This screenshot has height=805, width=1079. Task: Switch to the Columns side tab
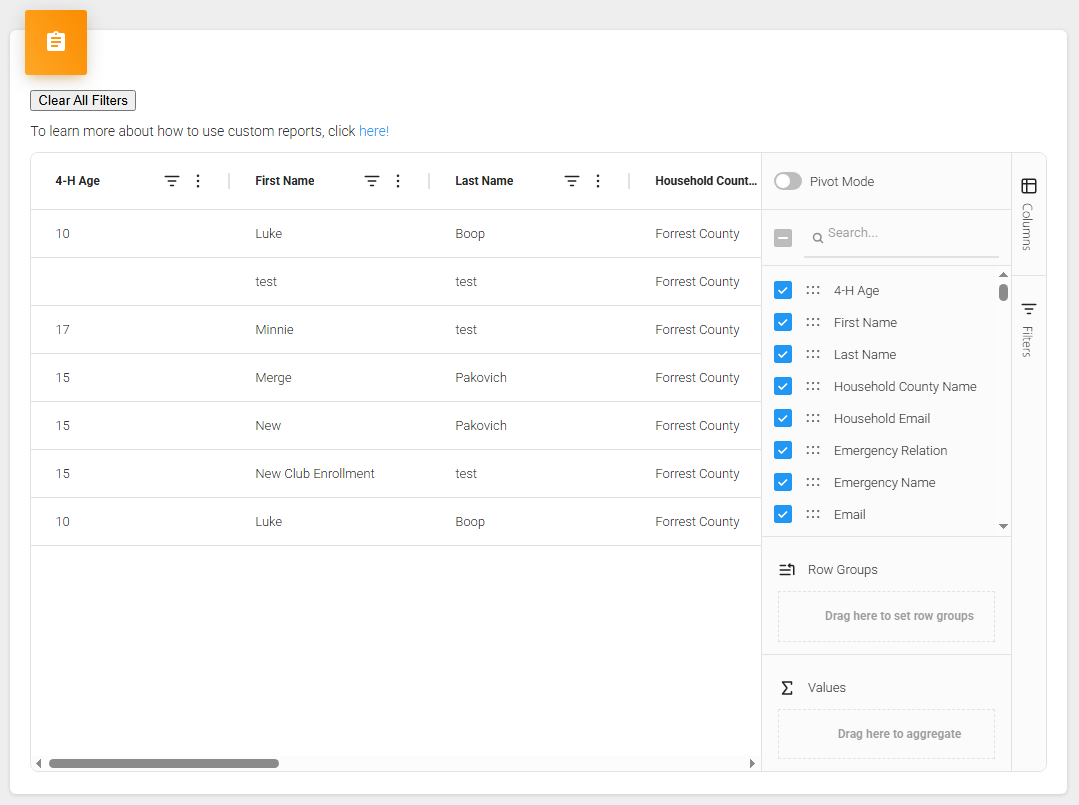pyautogui.click(x=1028, y=213)
